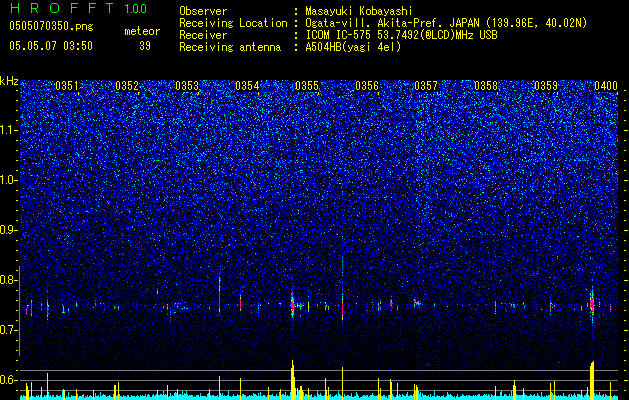This screenshot has width=629, height=400.
Task: Click the 0352 time marker
Action: (127, 86)
